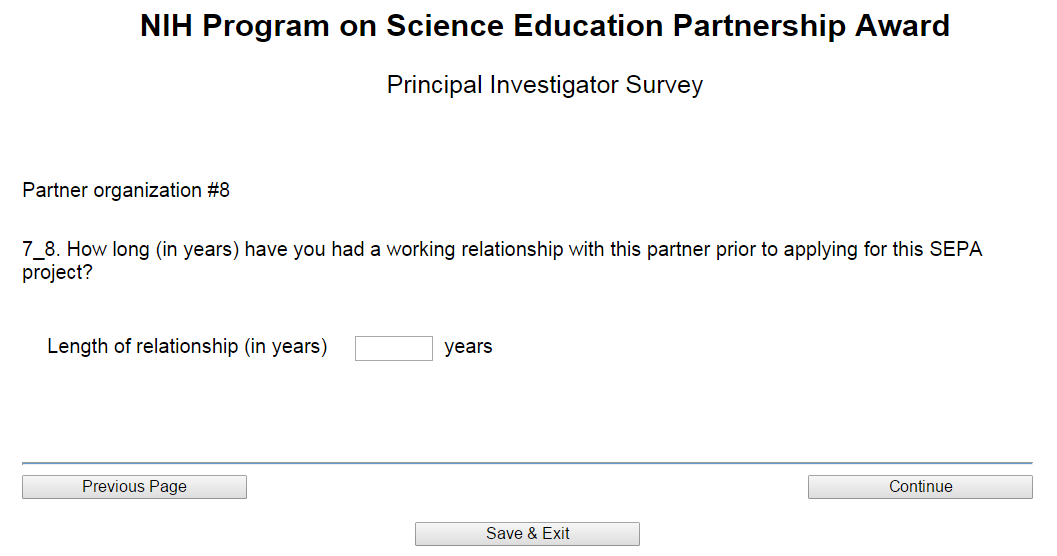The width and height of the screenshot is (1057, 556).
Task: Click the question 7_8 text
Action: pyautogui.click(x=500, y=250)
